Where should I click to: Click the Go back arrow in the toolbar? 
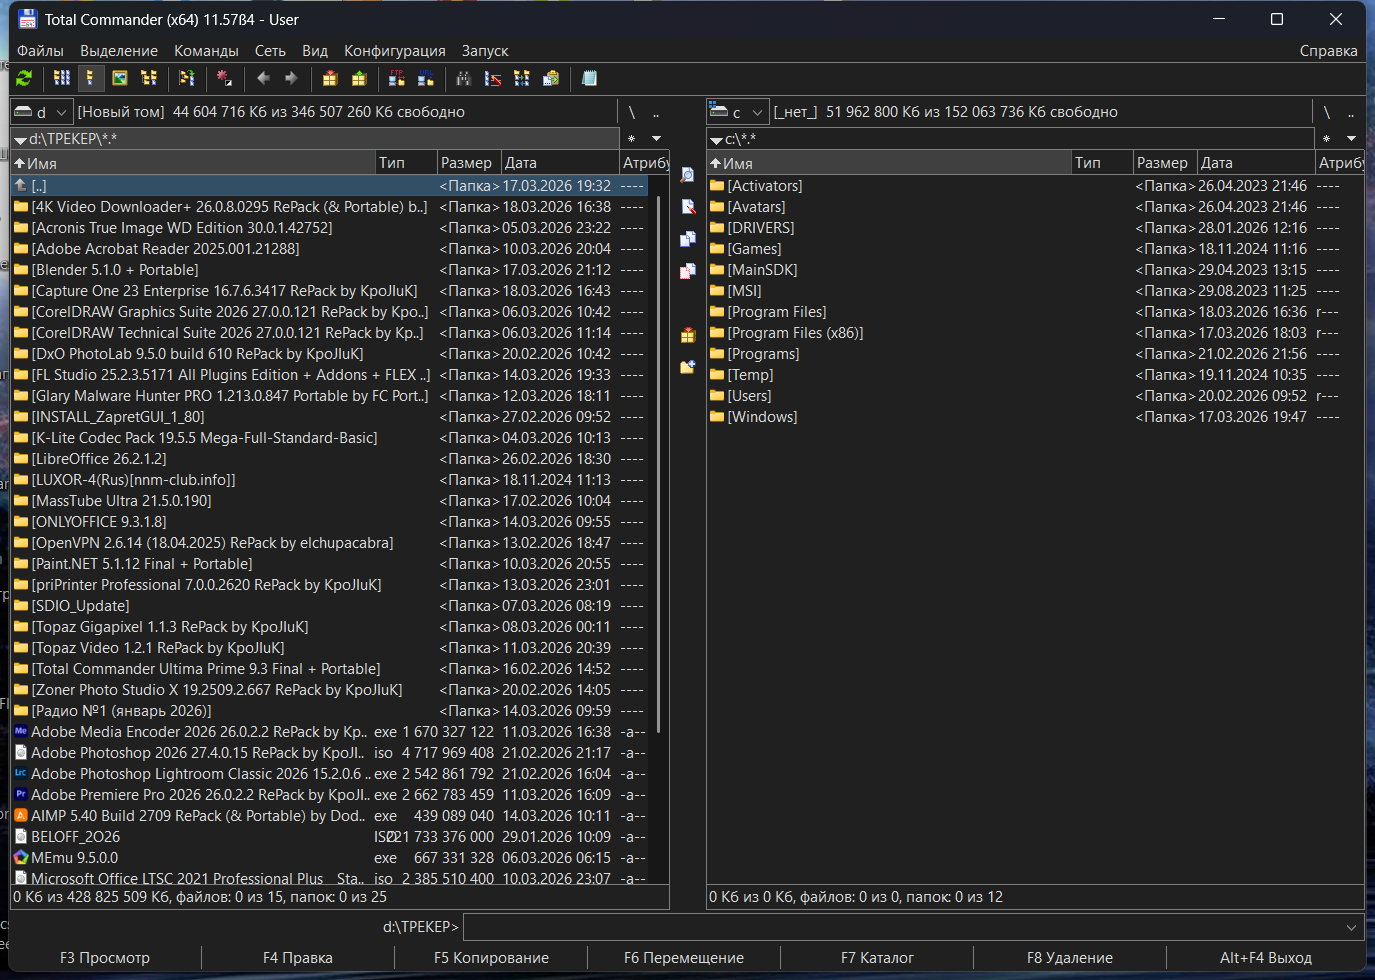pos(263,78)
